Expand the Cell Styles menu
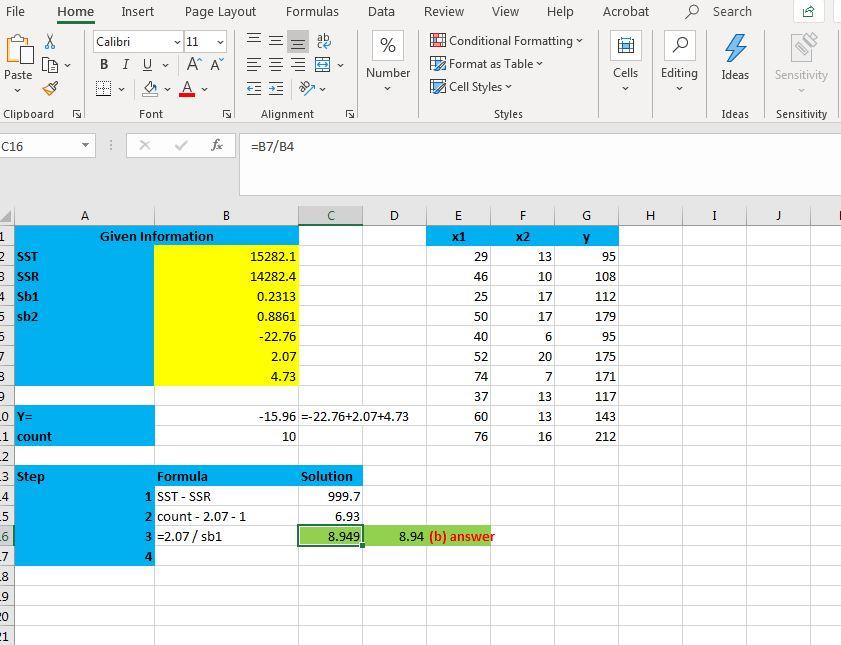Image resolution: width=841 pixels, height=645 pixels. [x=470, y=86]
